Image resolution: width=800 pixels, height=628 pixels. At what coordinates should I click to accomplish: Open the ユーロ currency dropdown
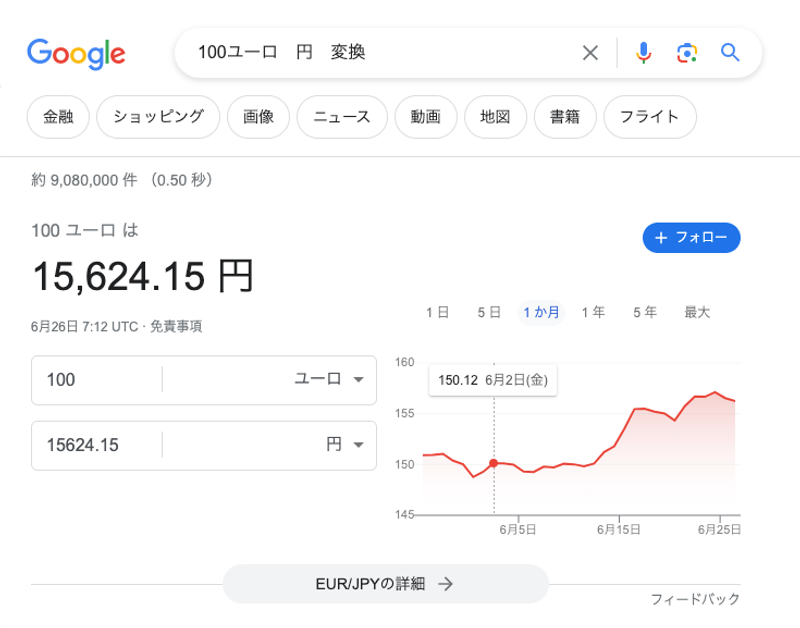(x=328, y=379)
